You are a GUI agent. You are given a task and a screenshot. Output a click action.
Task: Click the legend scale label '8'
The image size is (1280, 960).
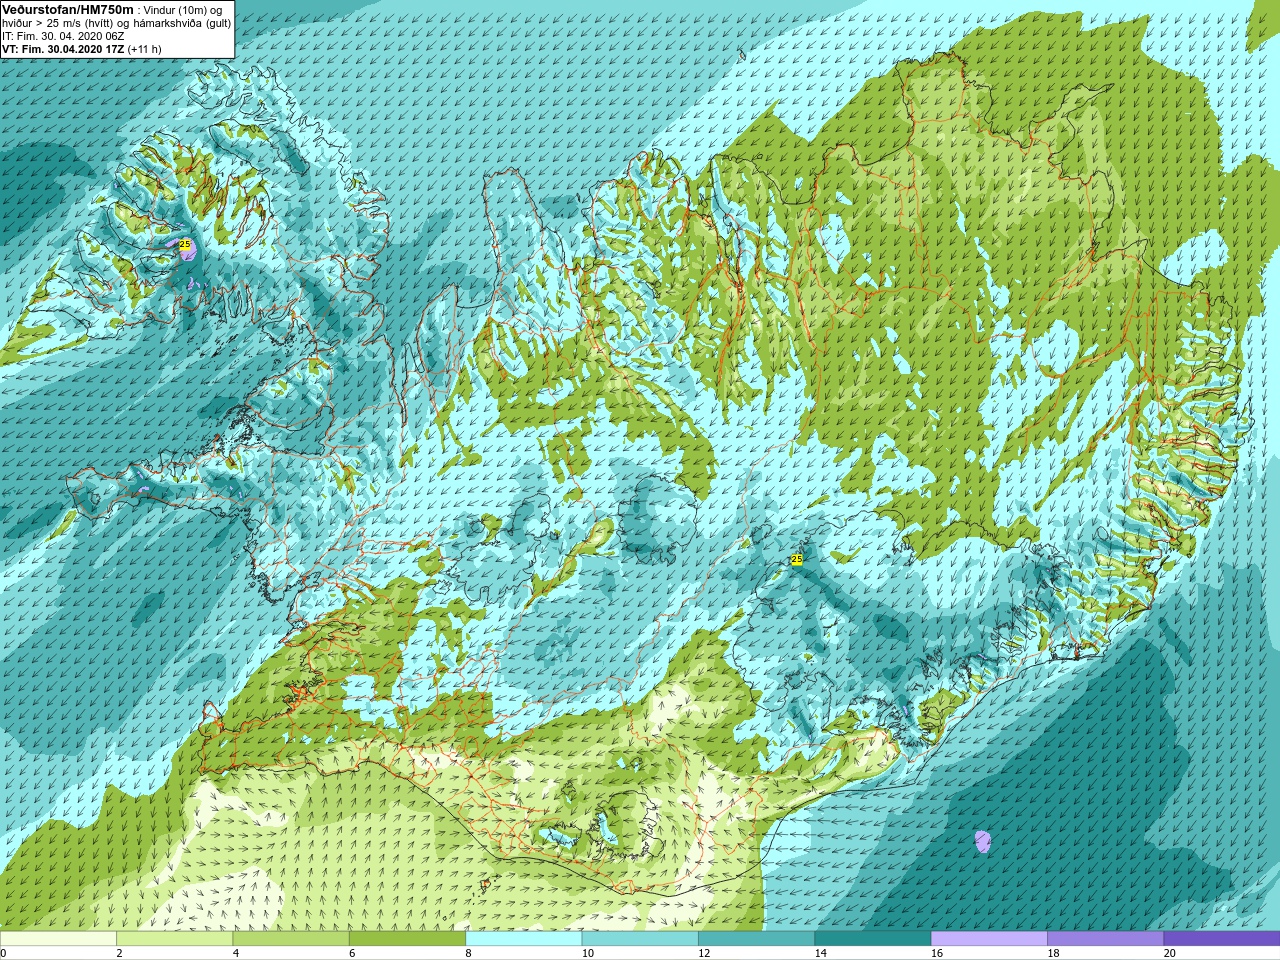point(469,953)
